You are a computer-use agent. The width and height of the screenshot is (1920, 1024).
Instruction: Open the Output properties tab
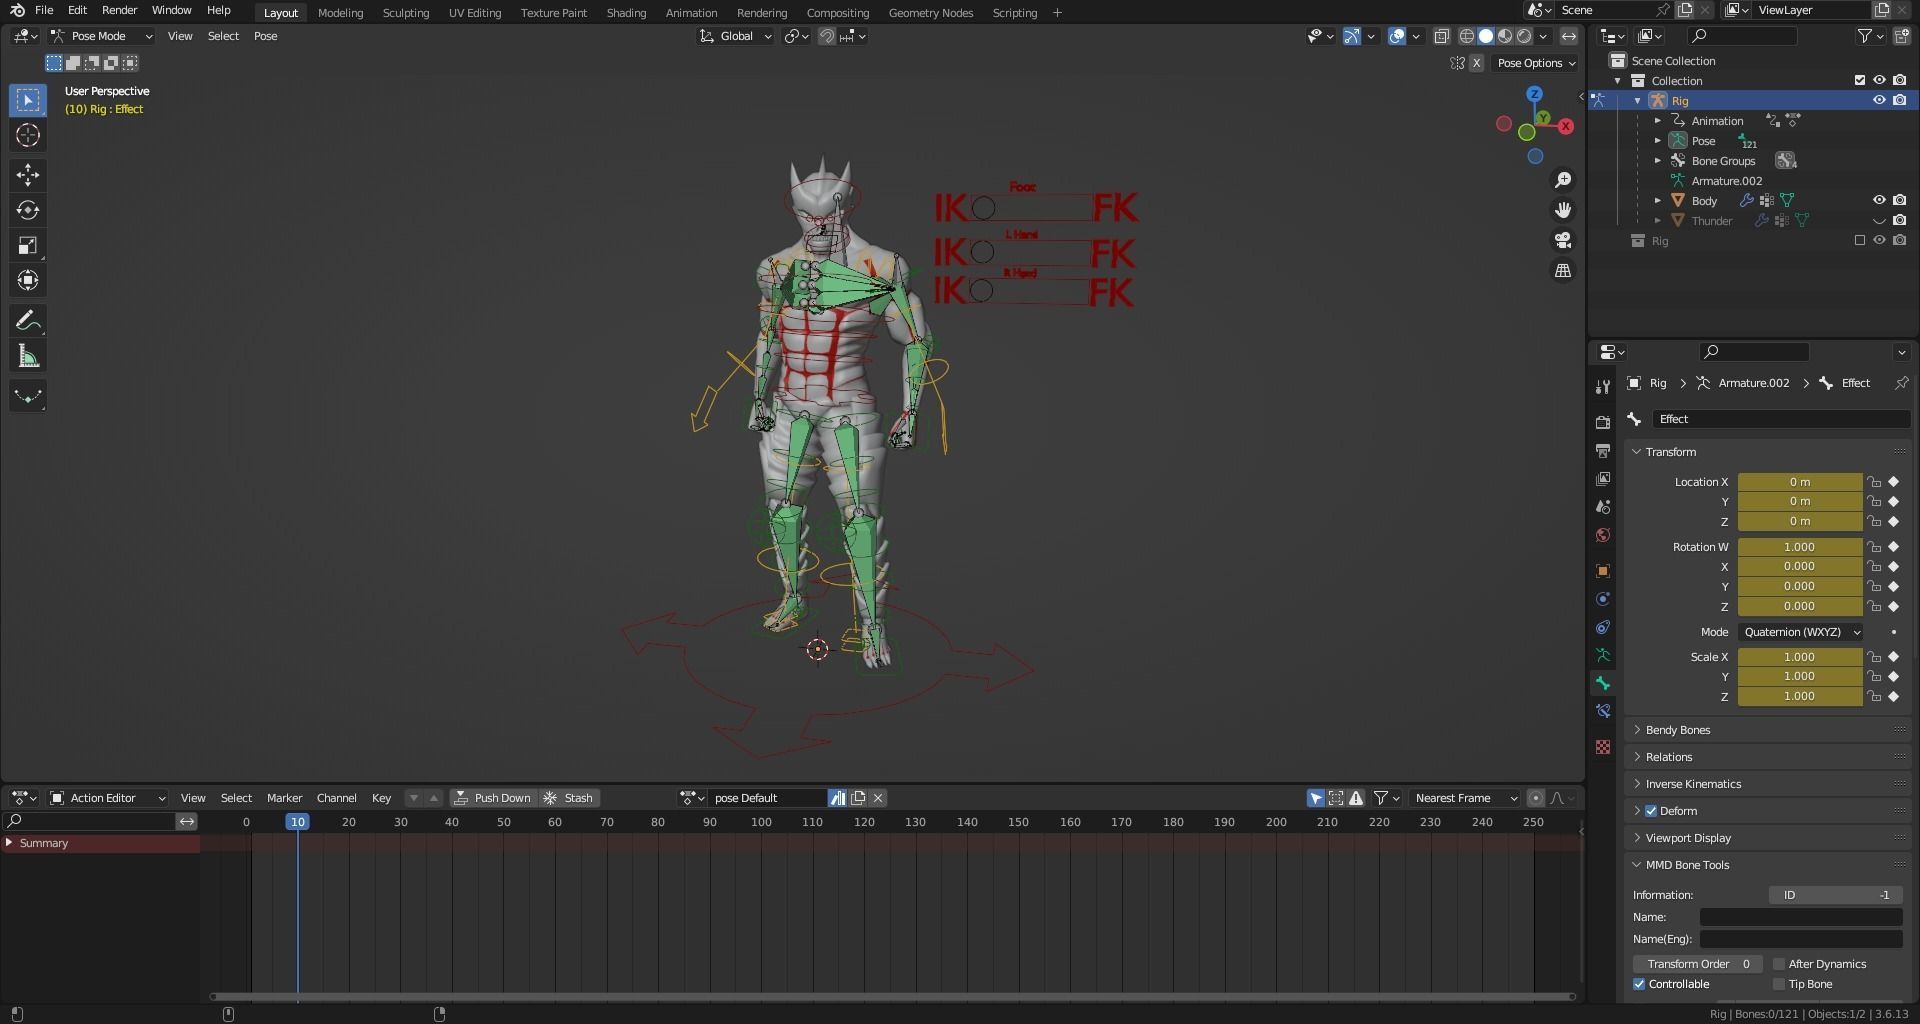click(1603, 451)
